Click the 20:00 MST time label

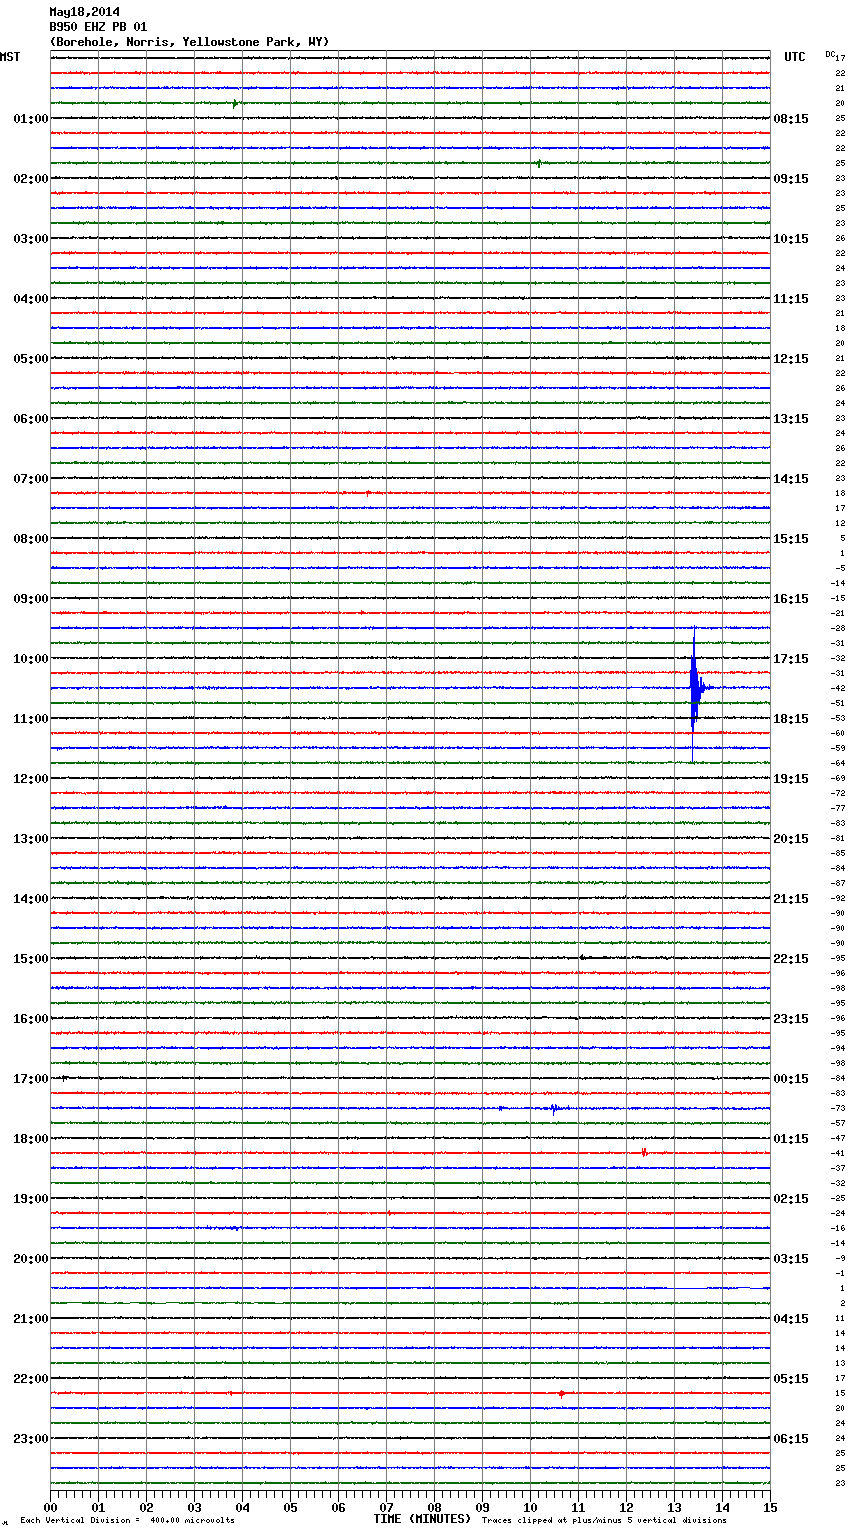30,1259
